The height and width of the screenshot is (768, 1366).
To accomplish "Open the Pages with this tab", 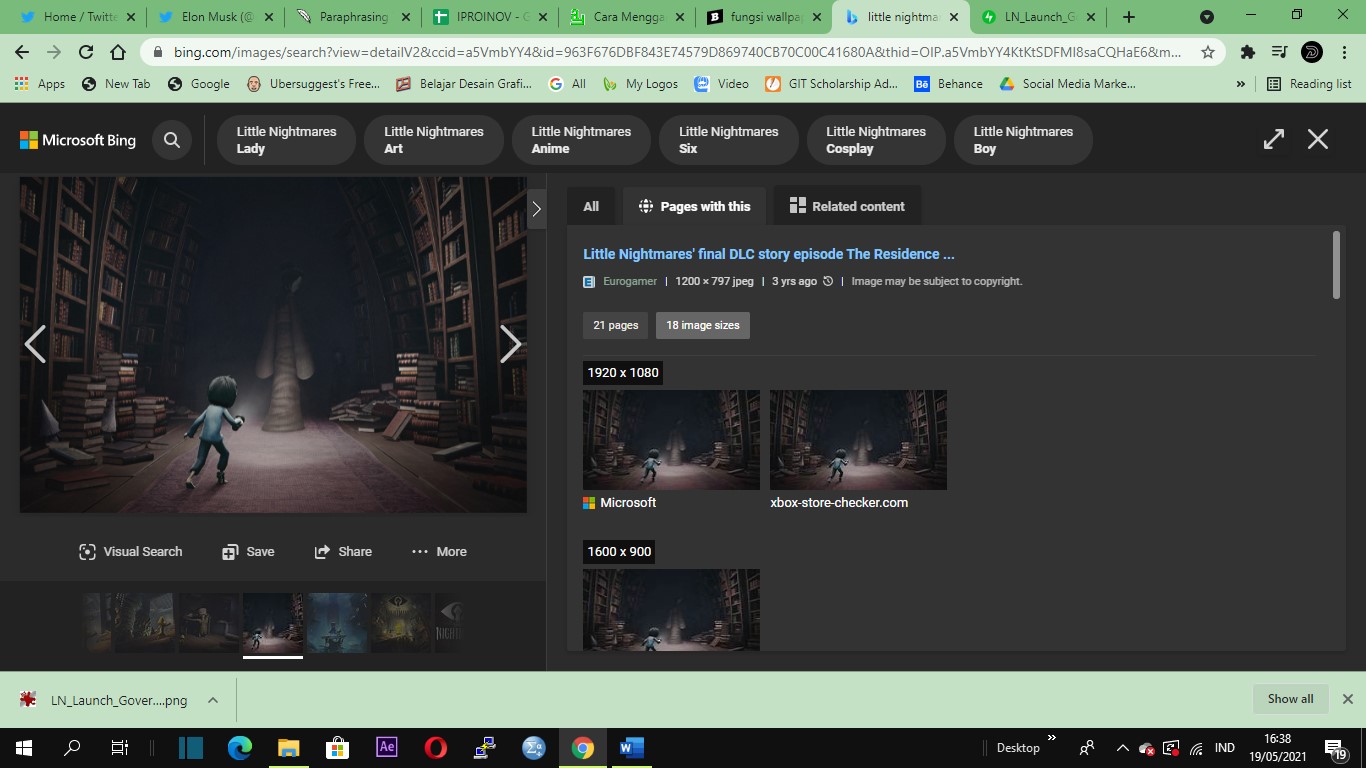I will point(694,206).
